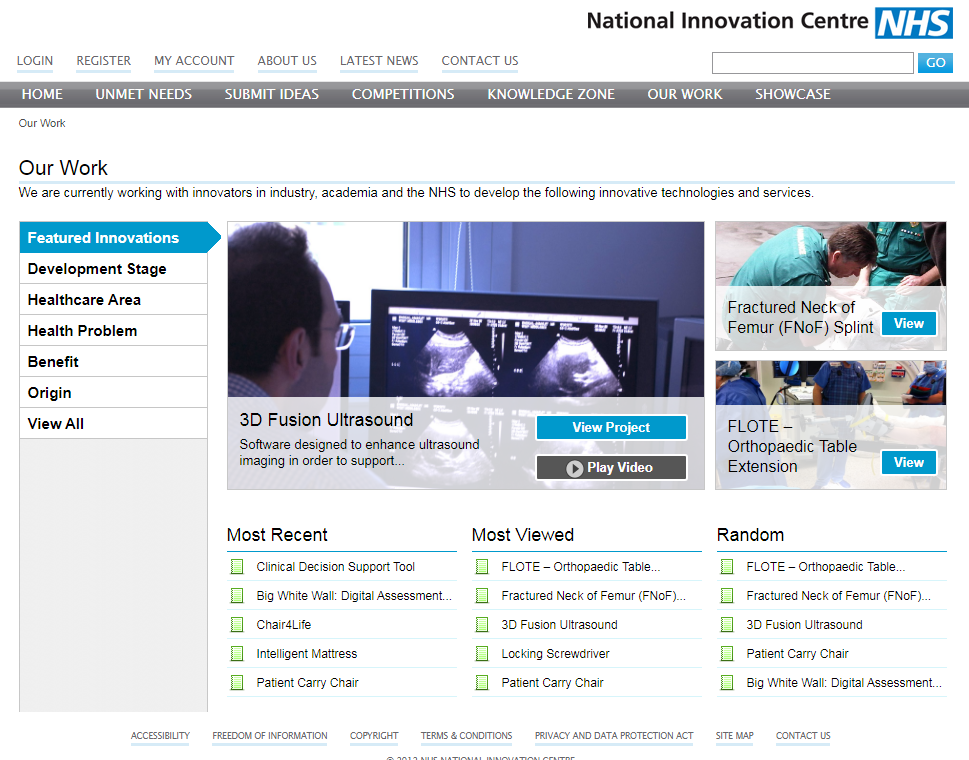This screenshot has height=760, width=969.
Task: Open Copyright footer link
Action: point(374,736)
